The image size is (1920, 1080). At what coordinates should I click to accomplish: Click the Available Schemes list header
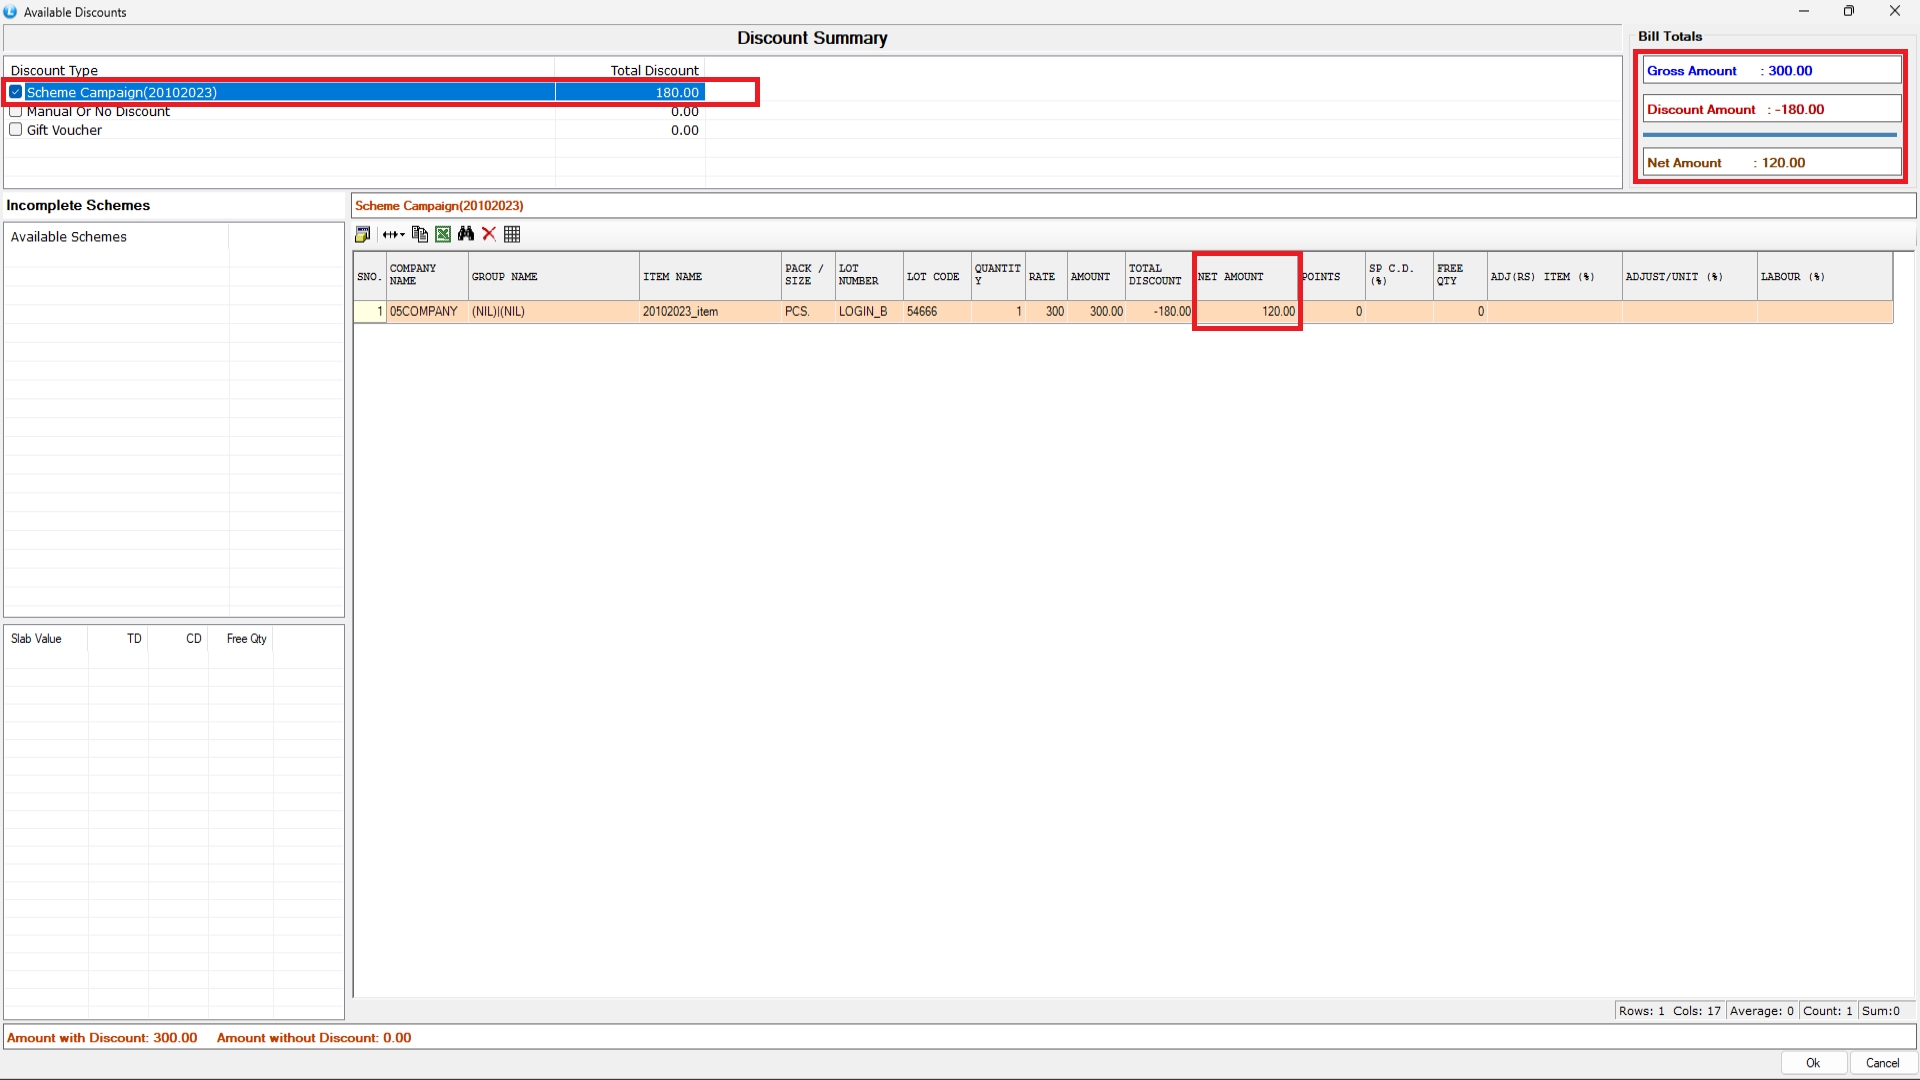69,237
